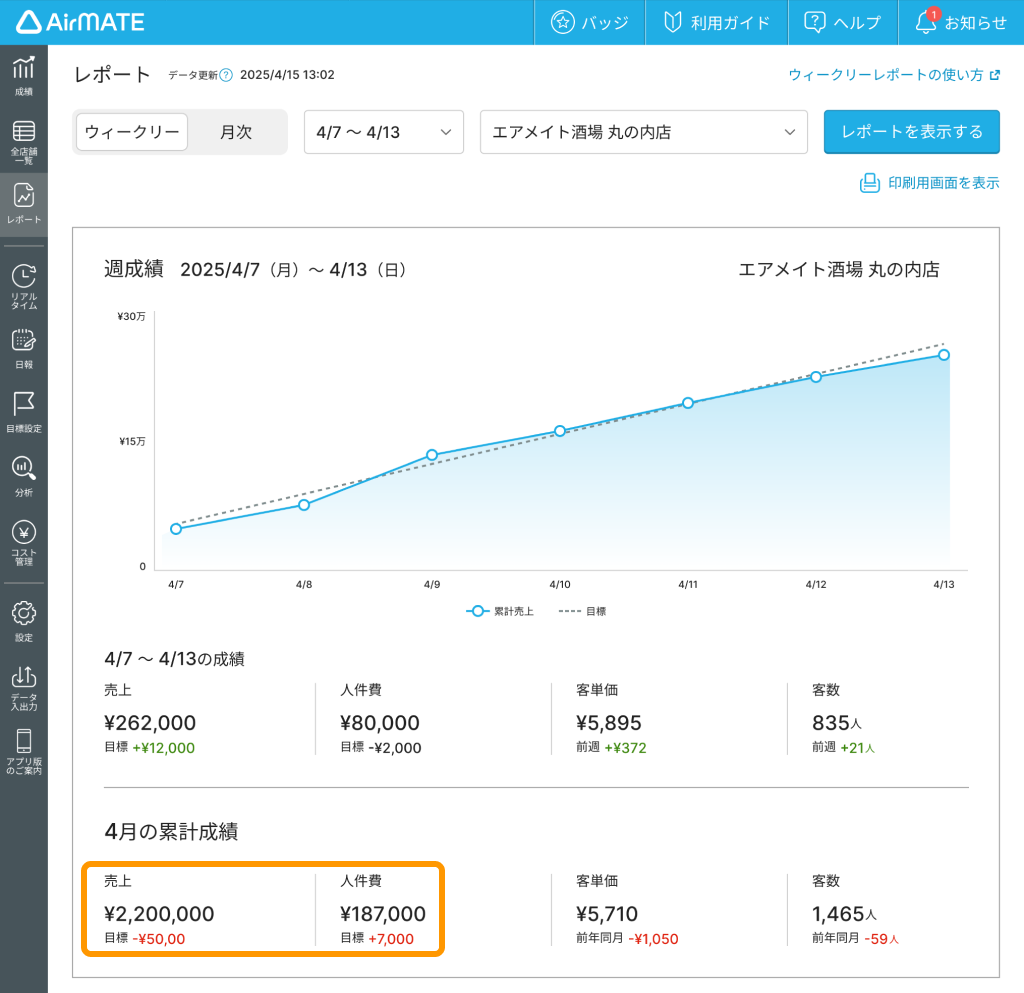Click the 4/13 data point on the chart
The image size is (1024, 993).
click(x=944, y=355)
